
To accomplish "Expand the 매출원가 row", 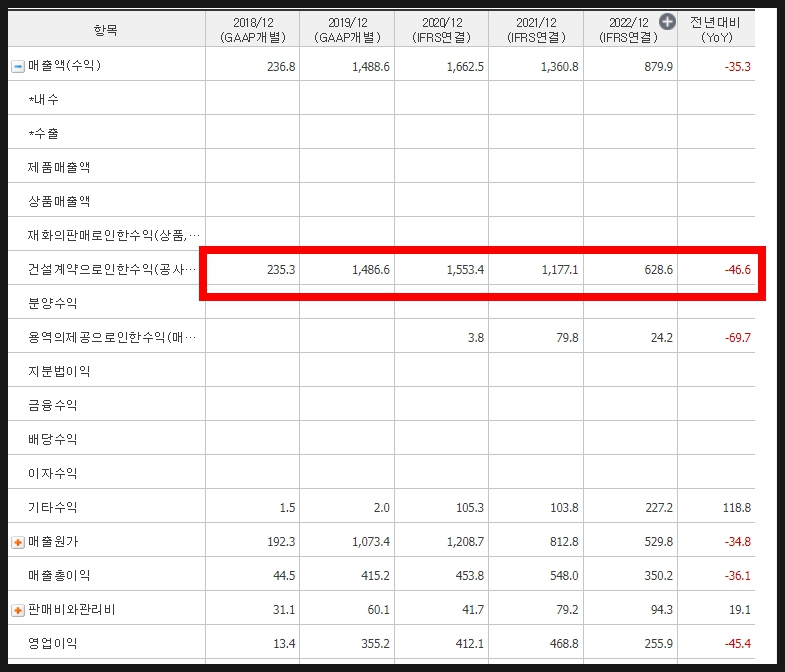I will [x=18, y=542].
